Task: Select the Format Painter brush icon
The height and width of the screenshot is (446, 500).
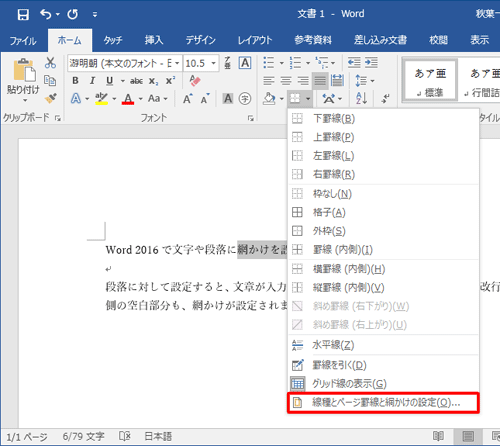Action: pyautogui.click(x=50, y=98)
